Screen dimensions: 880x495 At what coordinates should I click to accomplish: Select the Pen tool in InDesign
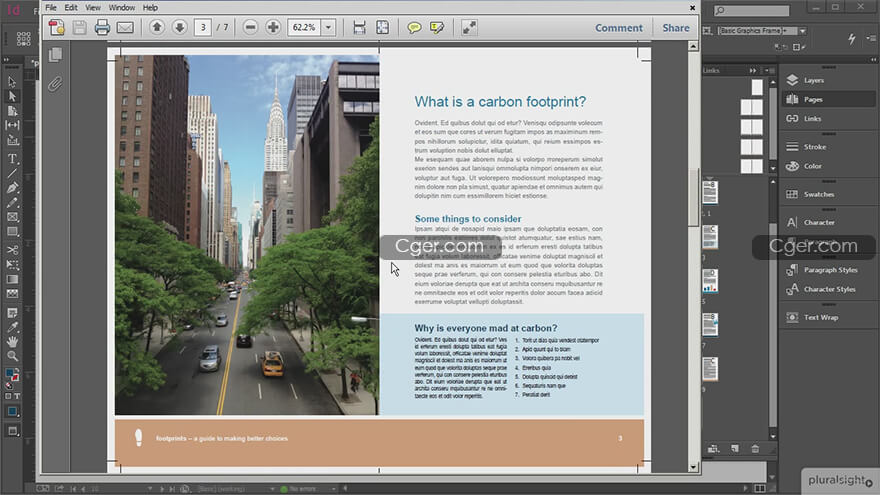click(12, 188)
